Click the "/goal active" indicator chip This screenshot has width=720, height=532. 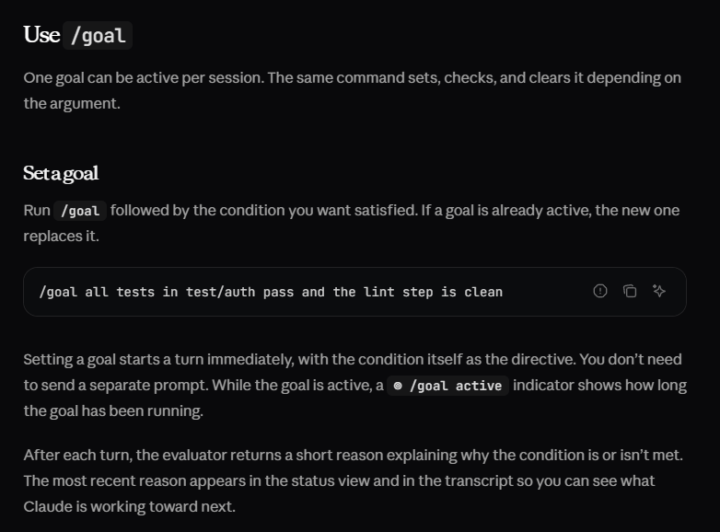448,386
